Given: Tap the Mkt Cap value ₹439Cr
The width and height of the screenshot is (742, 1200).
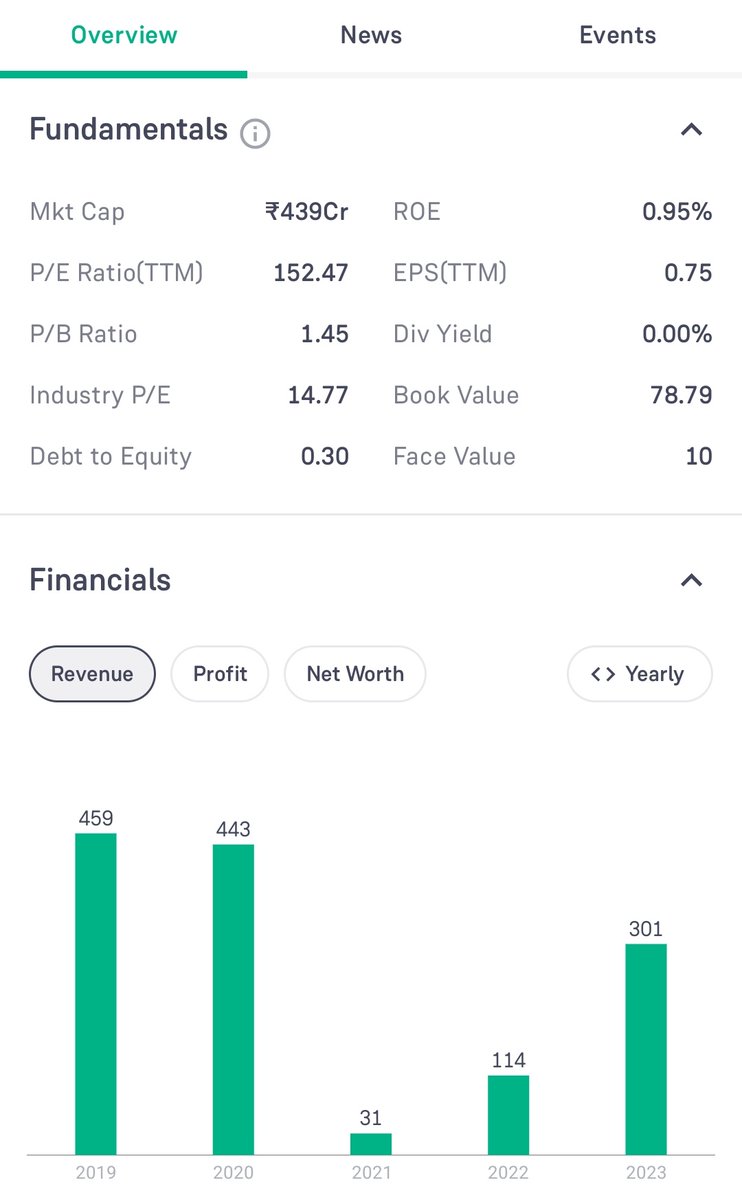Looking at the screenshot, I should pyautogui.click(x=307, y=212).
